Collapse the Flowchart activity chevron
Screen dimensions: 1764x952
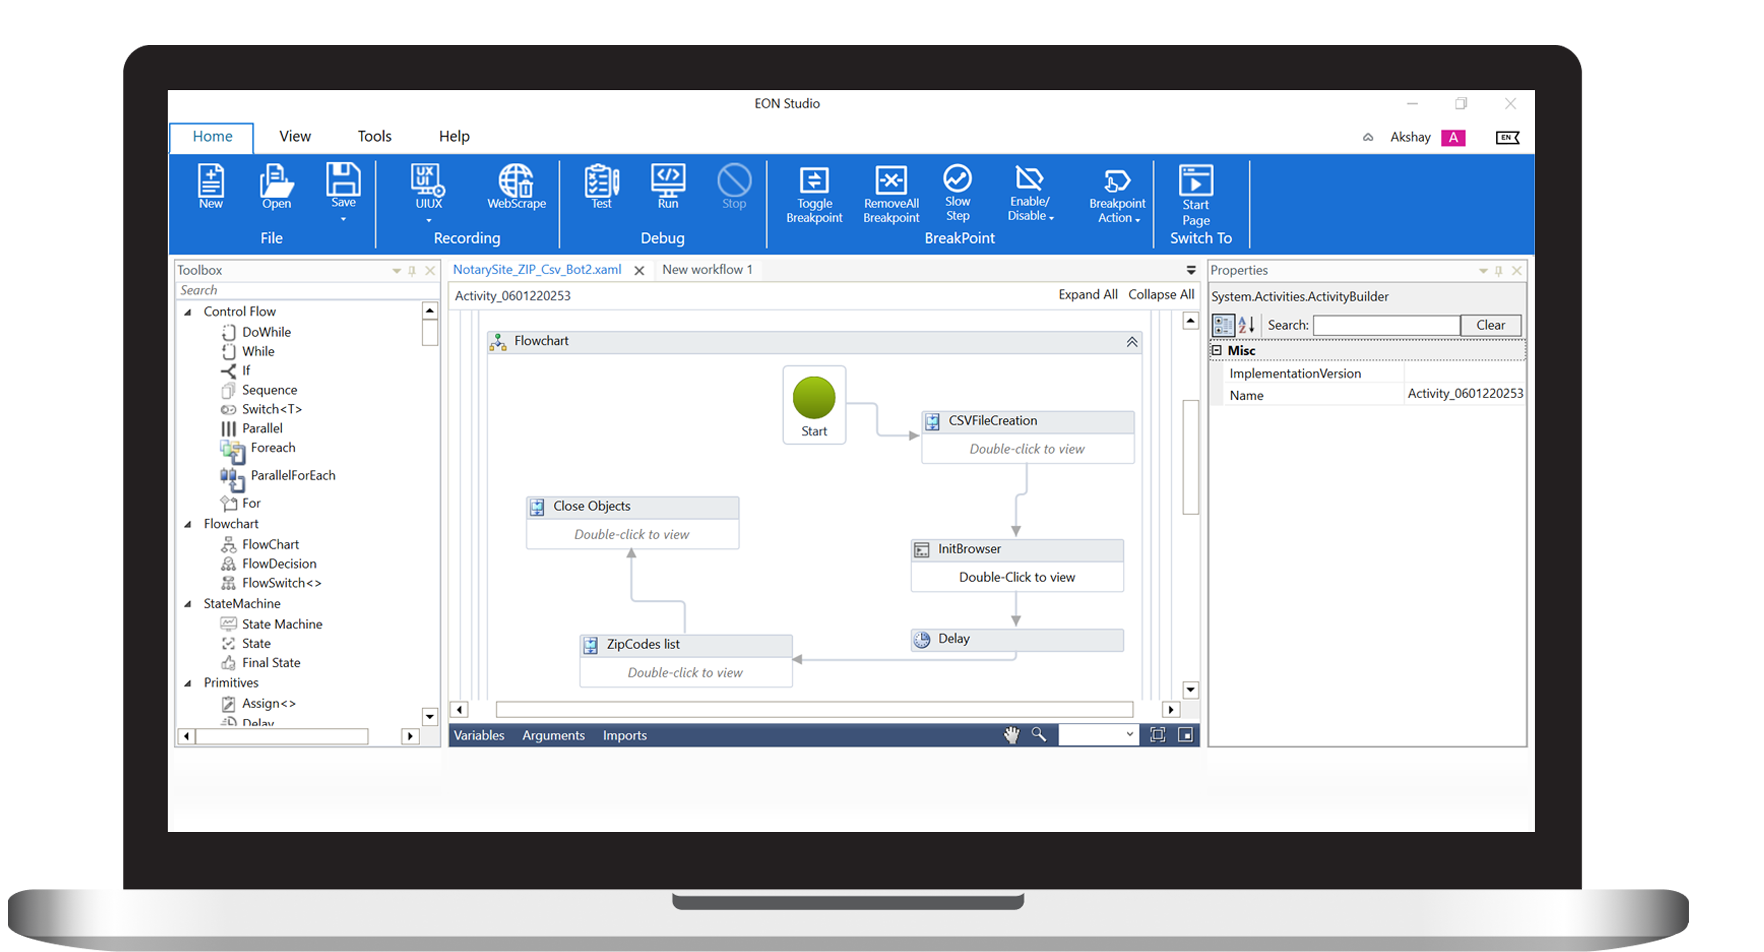click(1132, 342)
